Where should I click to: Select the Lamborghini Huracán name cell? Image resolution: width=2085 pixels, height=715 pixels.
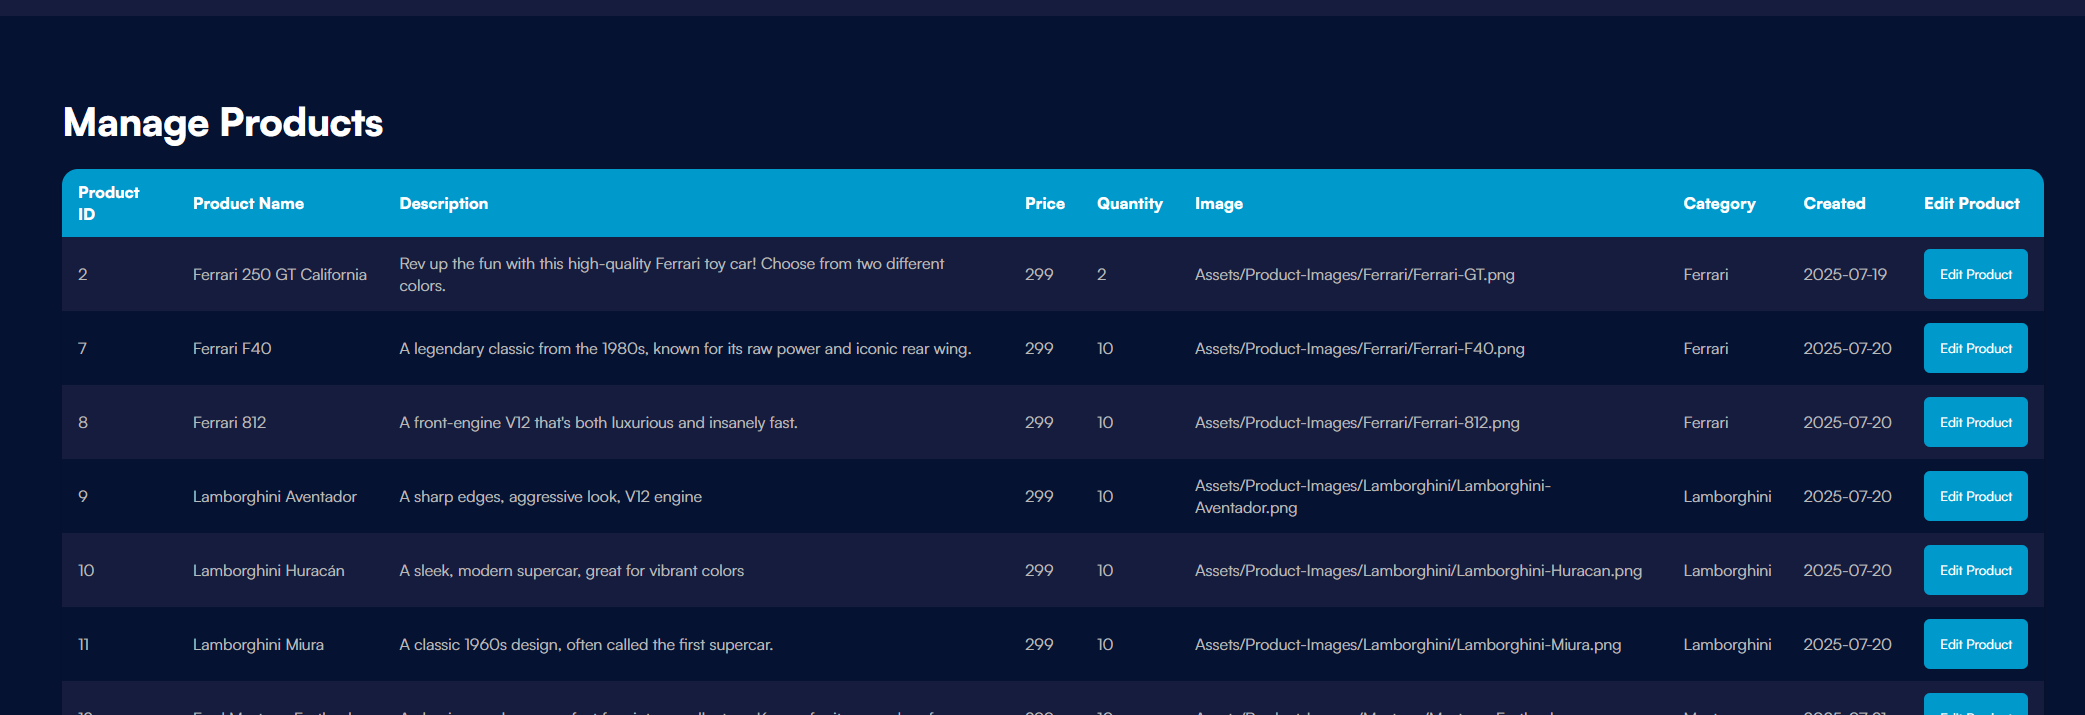(268, 570)
